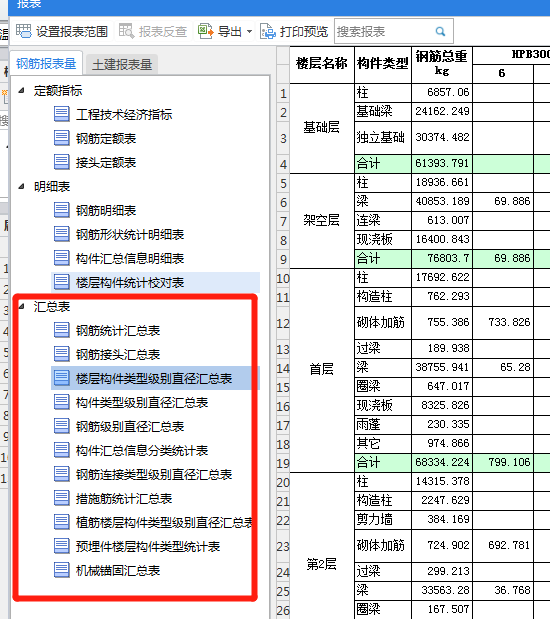Click icon beside 钢筋级别直径汇总表
550x619 pixels.
(x=62, y=426)
